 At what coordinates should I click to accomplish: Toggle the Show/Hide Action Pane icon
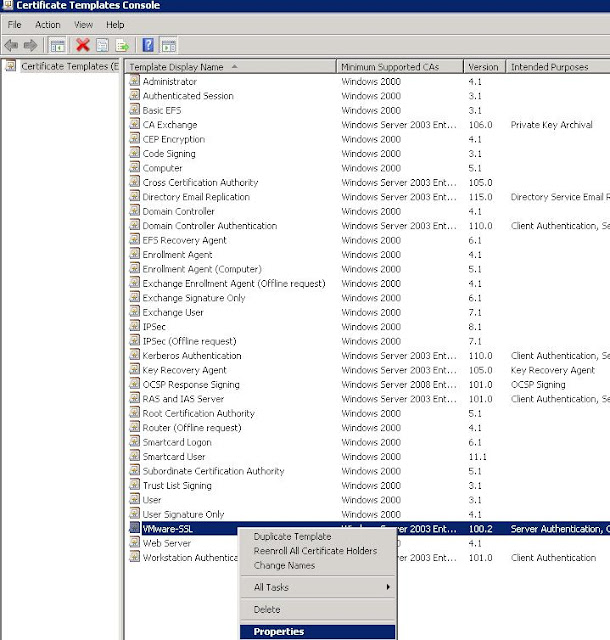(x=169, y=45)
